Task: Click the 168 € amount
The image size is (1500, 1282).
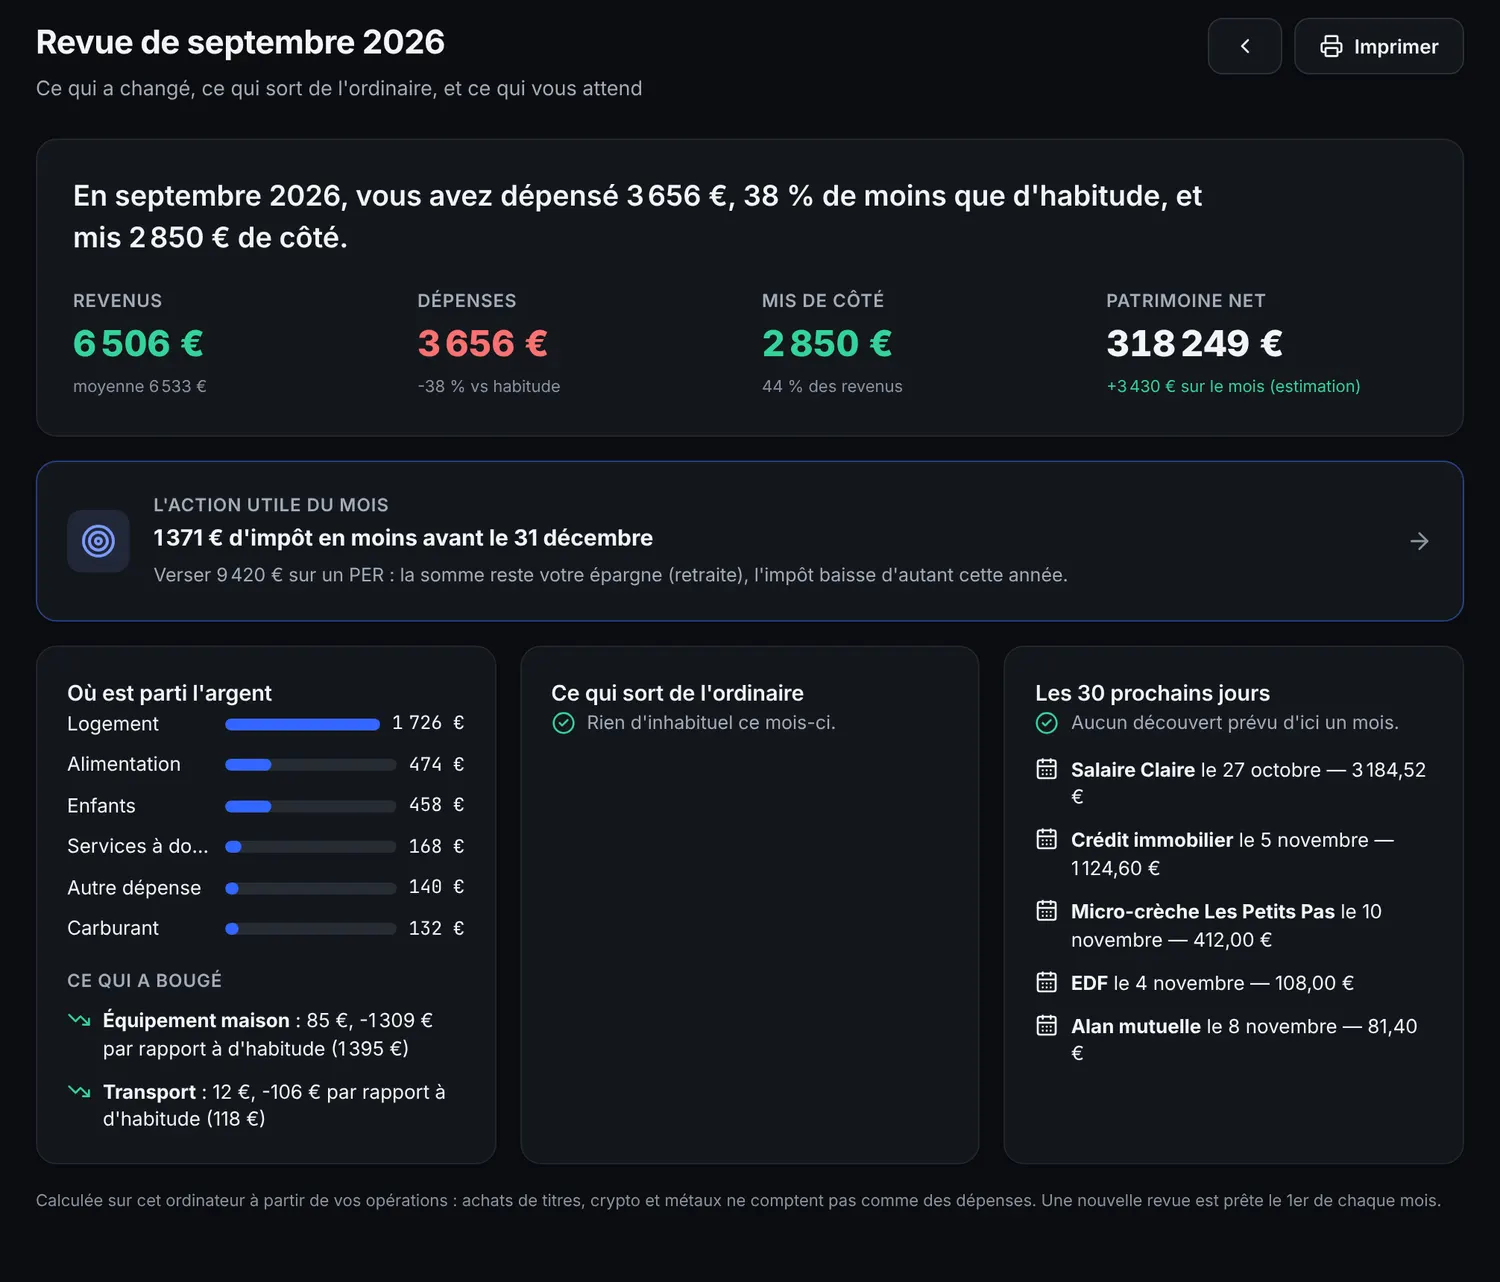Action: (x=436, y=846)
